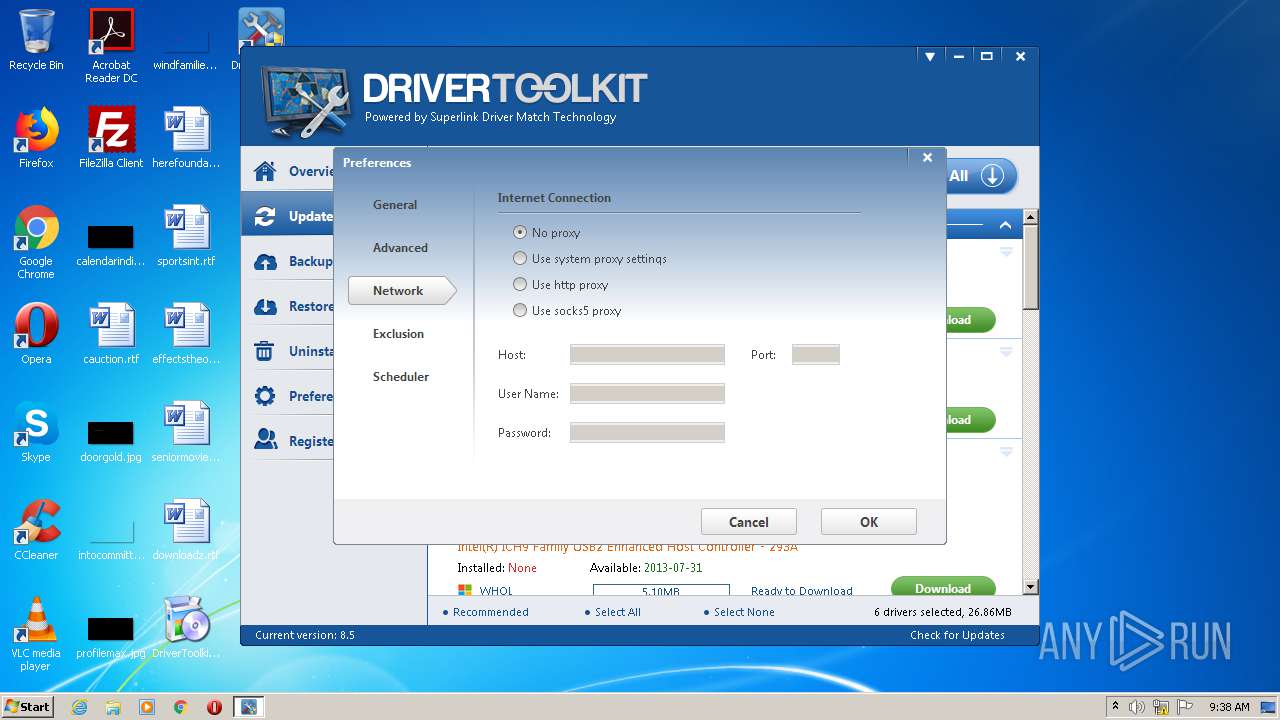Image resolution: width=1280 pixels, height=720 pixels.
Task: Launch Google Chrome from the desktop
Action: (x=36, y=242)
